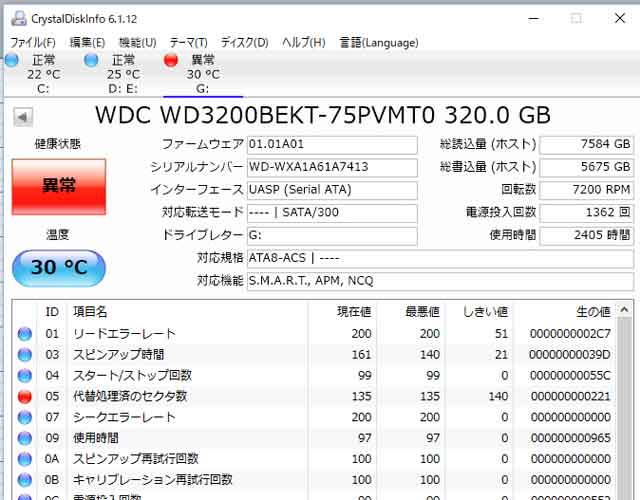Select the スピンアップ再試行回数 attribute row
Image resolution: width=640 pixels, height=500 pixels.
tap(314, 459)
